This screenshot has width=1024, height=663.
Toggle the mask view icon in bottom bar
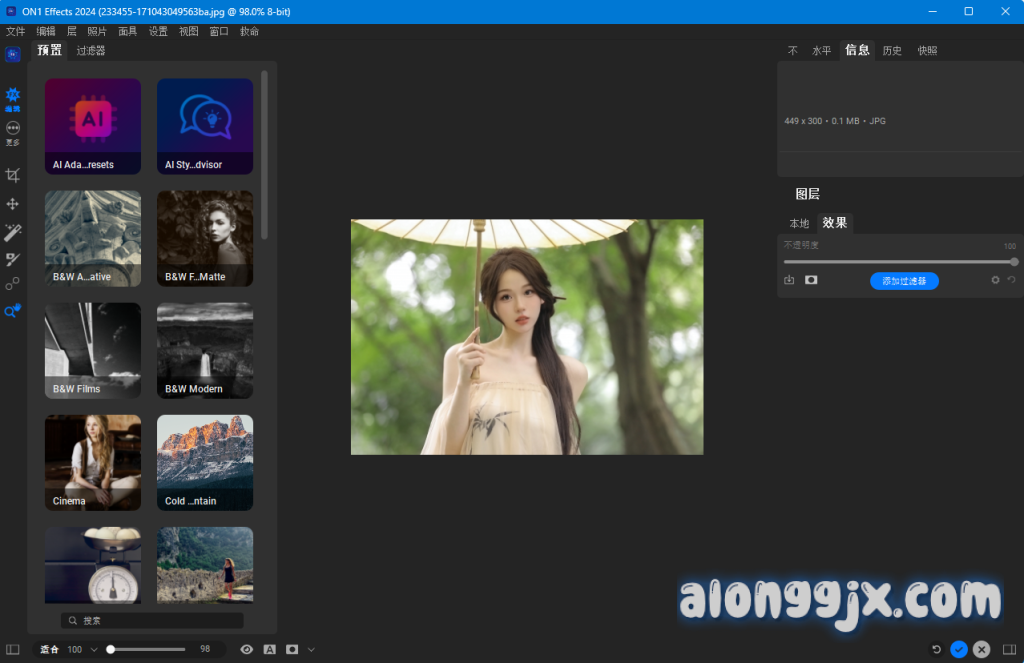pos(292,649)
